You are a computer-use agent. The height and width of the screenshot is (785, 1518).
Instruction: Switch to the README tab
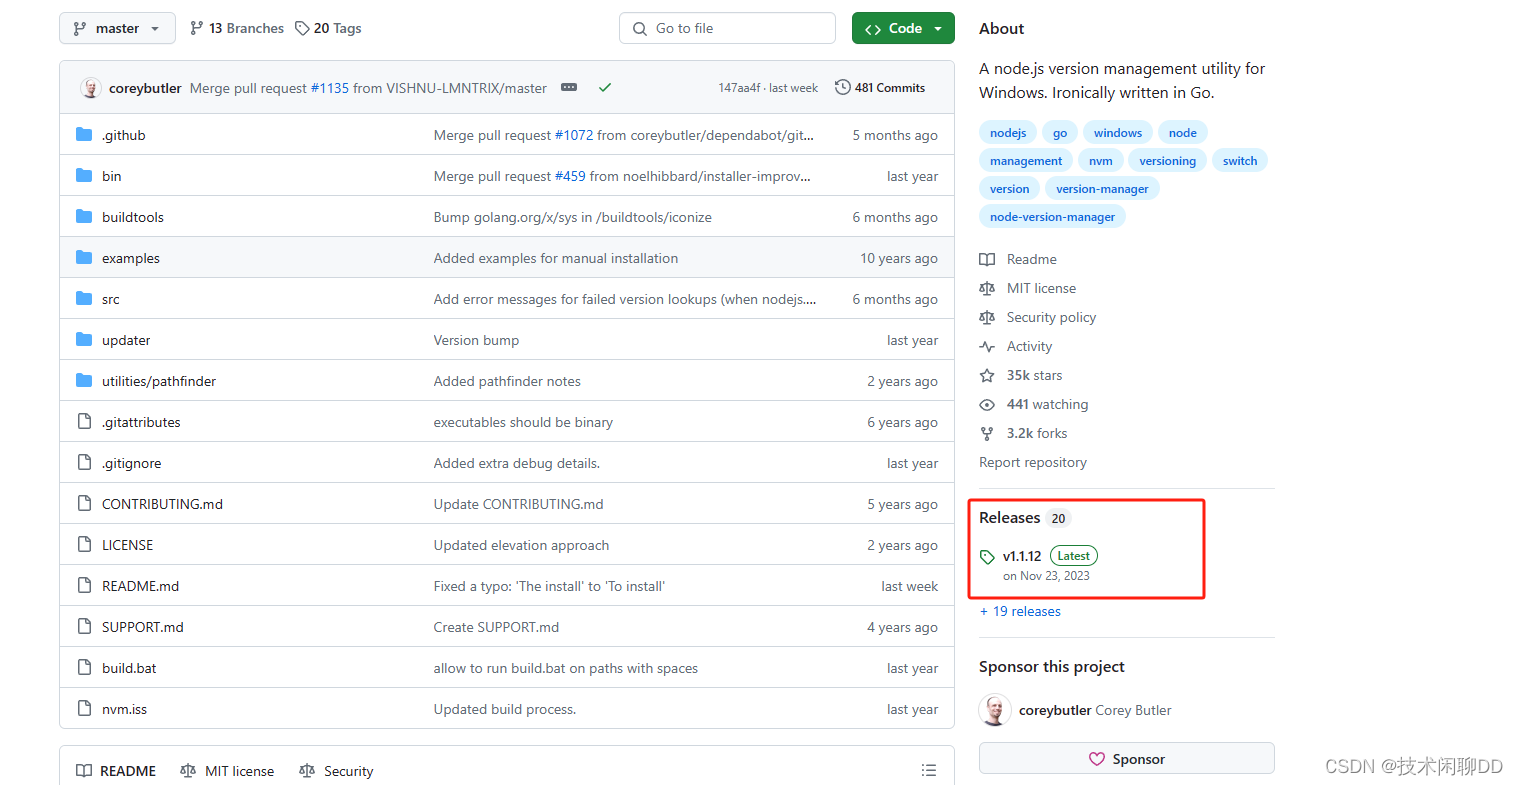(116, 771)
